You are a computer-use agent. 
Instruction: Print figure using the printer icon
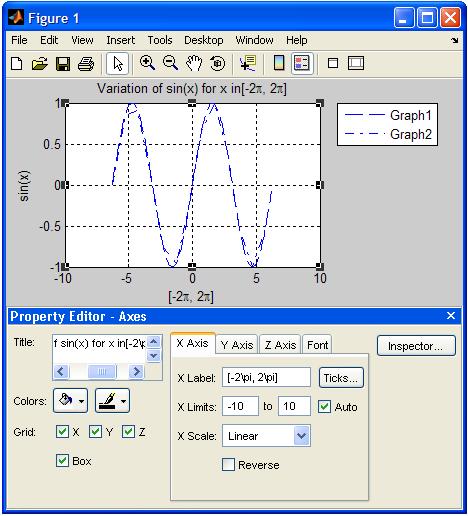click(x=86, y=63)
